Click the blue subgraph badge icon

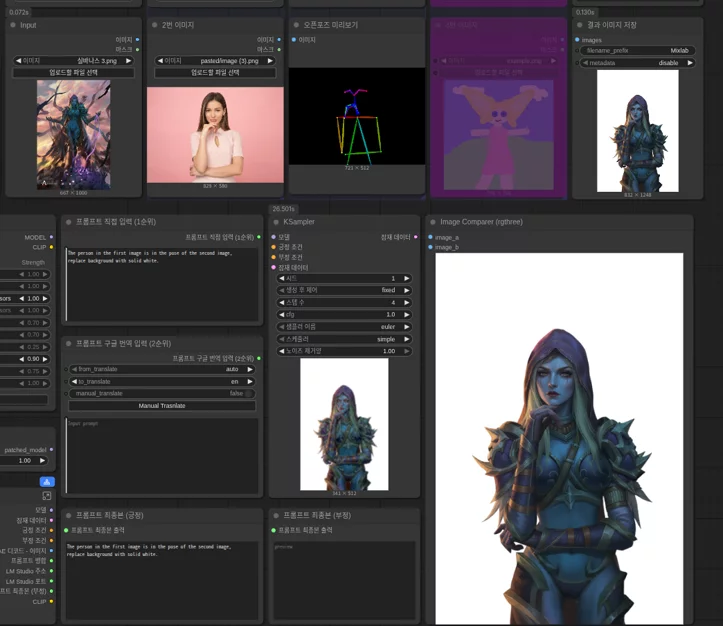point(47,482)
